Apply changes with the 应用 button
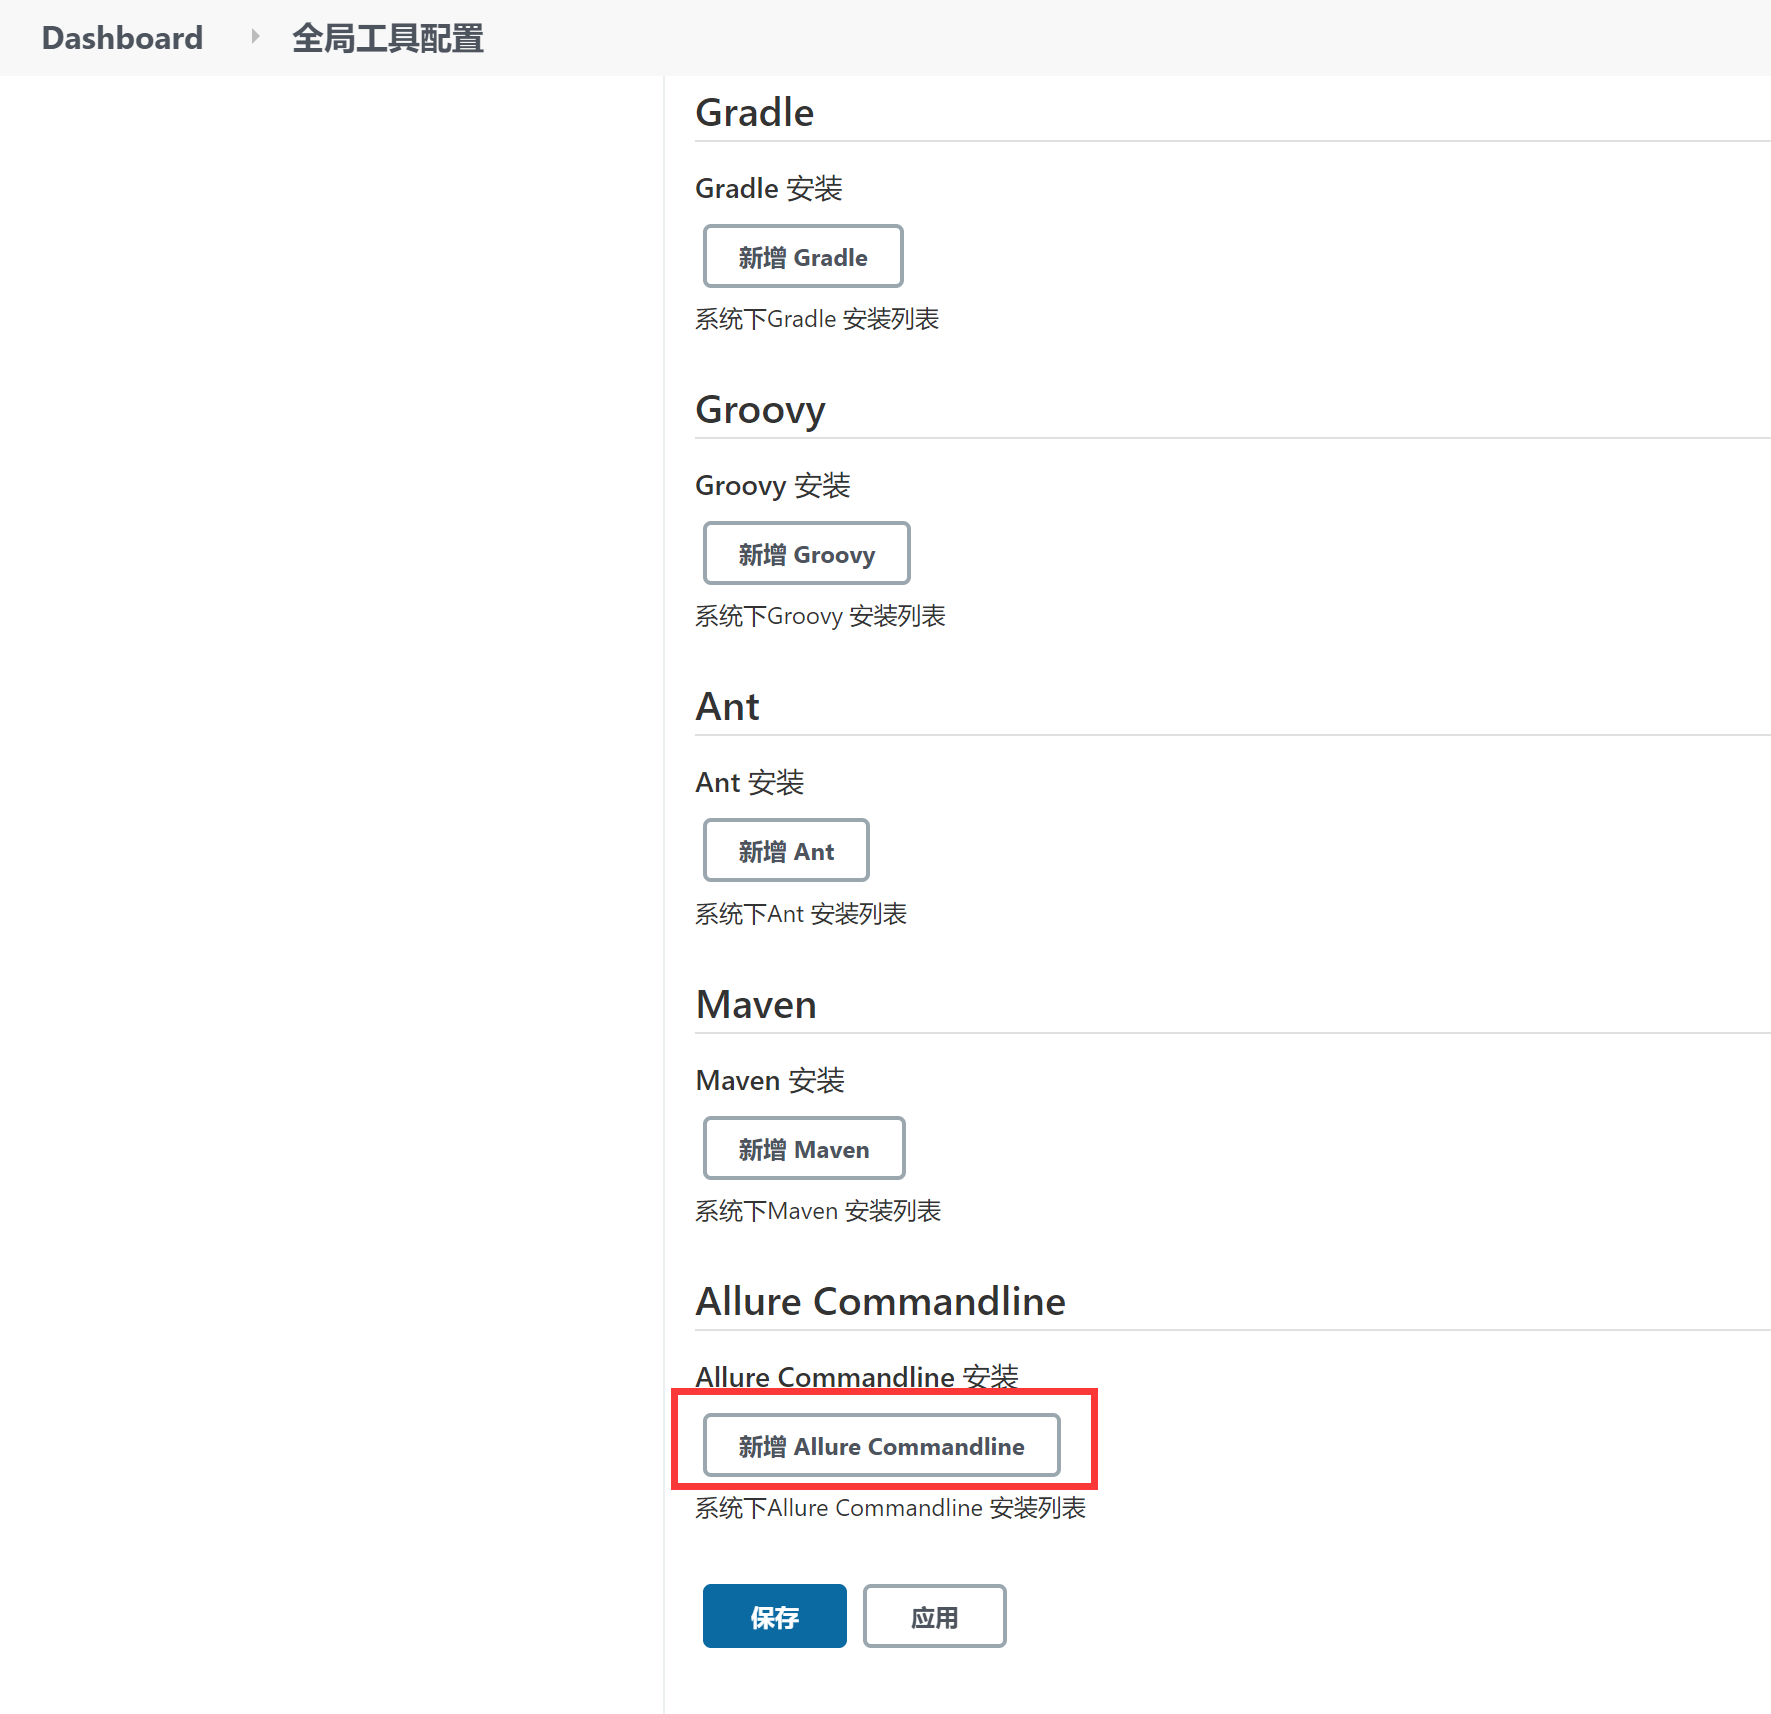The height and width of the screenshot is (1714, 1771). coord(934,1616)
